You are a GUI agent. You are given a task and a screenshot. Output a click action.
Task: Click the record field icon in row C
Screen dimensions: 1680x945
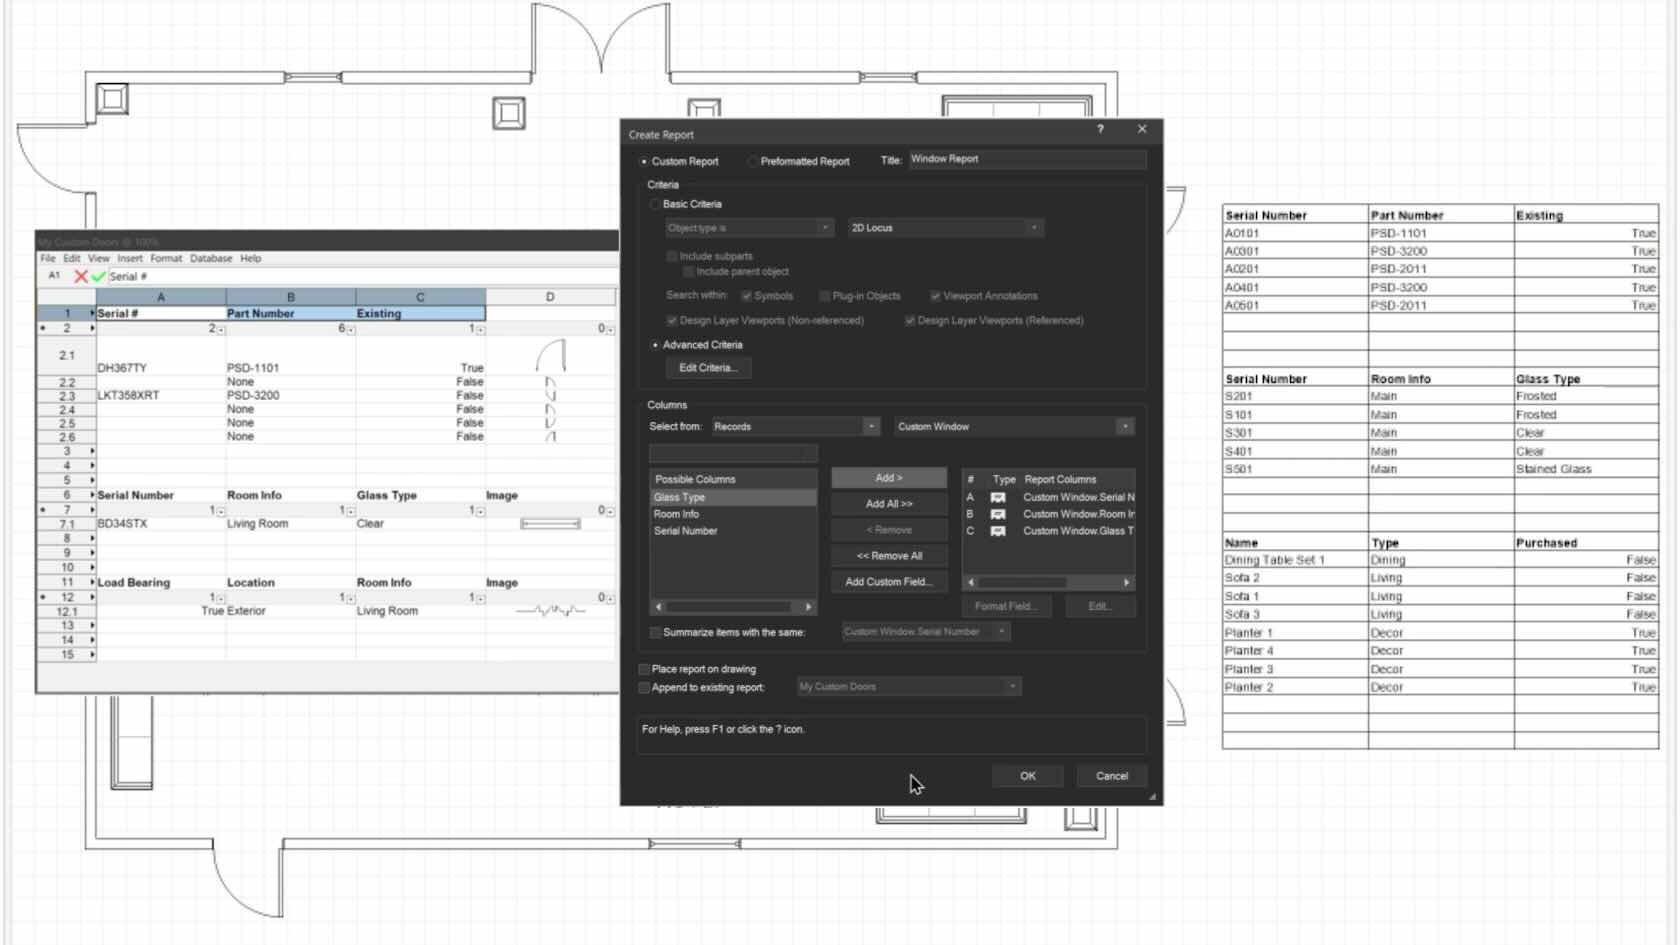997,531
